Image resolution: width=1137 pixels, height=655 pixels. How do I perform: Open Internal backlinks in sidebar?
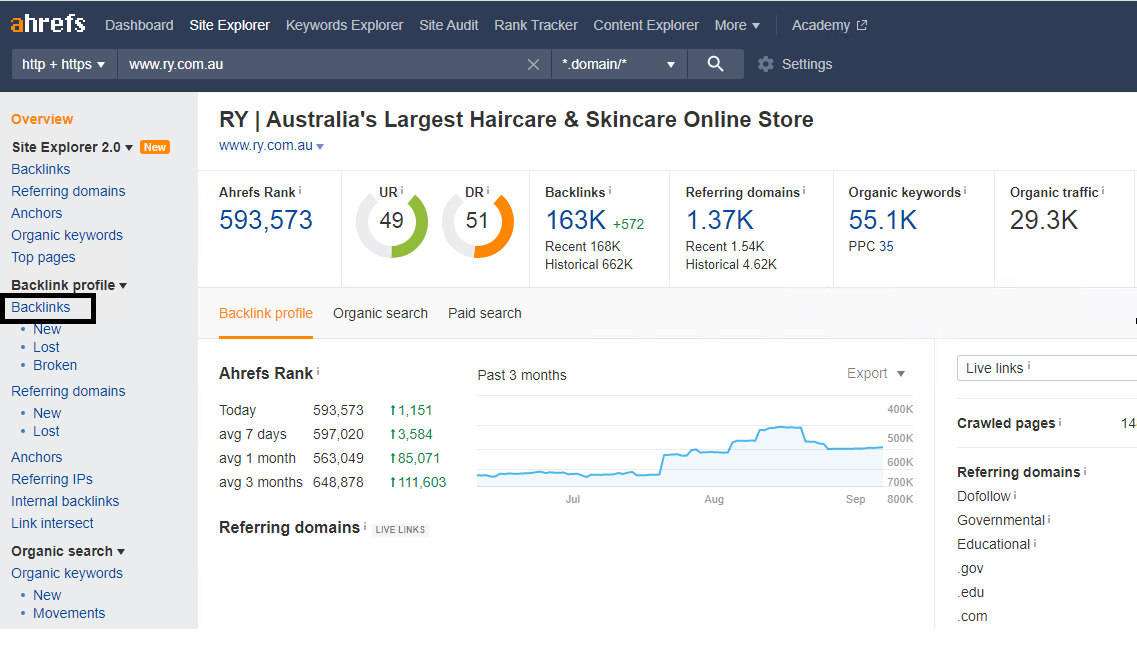pos(65,501)
